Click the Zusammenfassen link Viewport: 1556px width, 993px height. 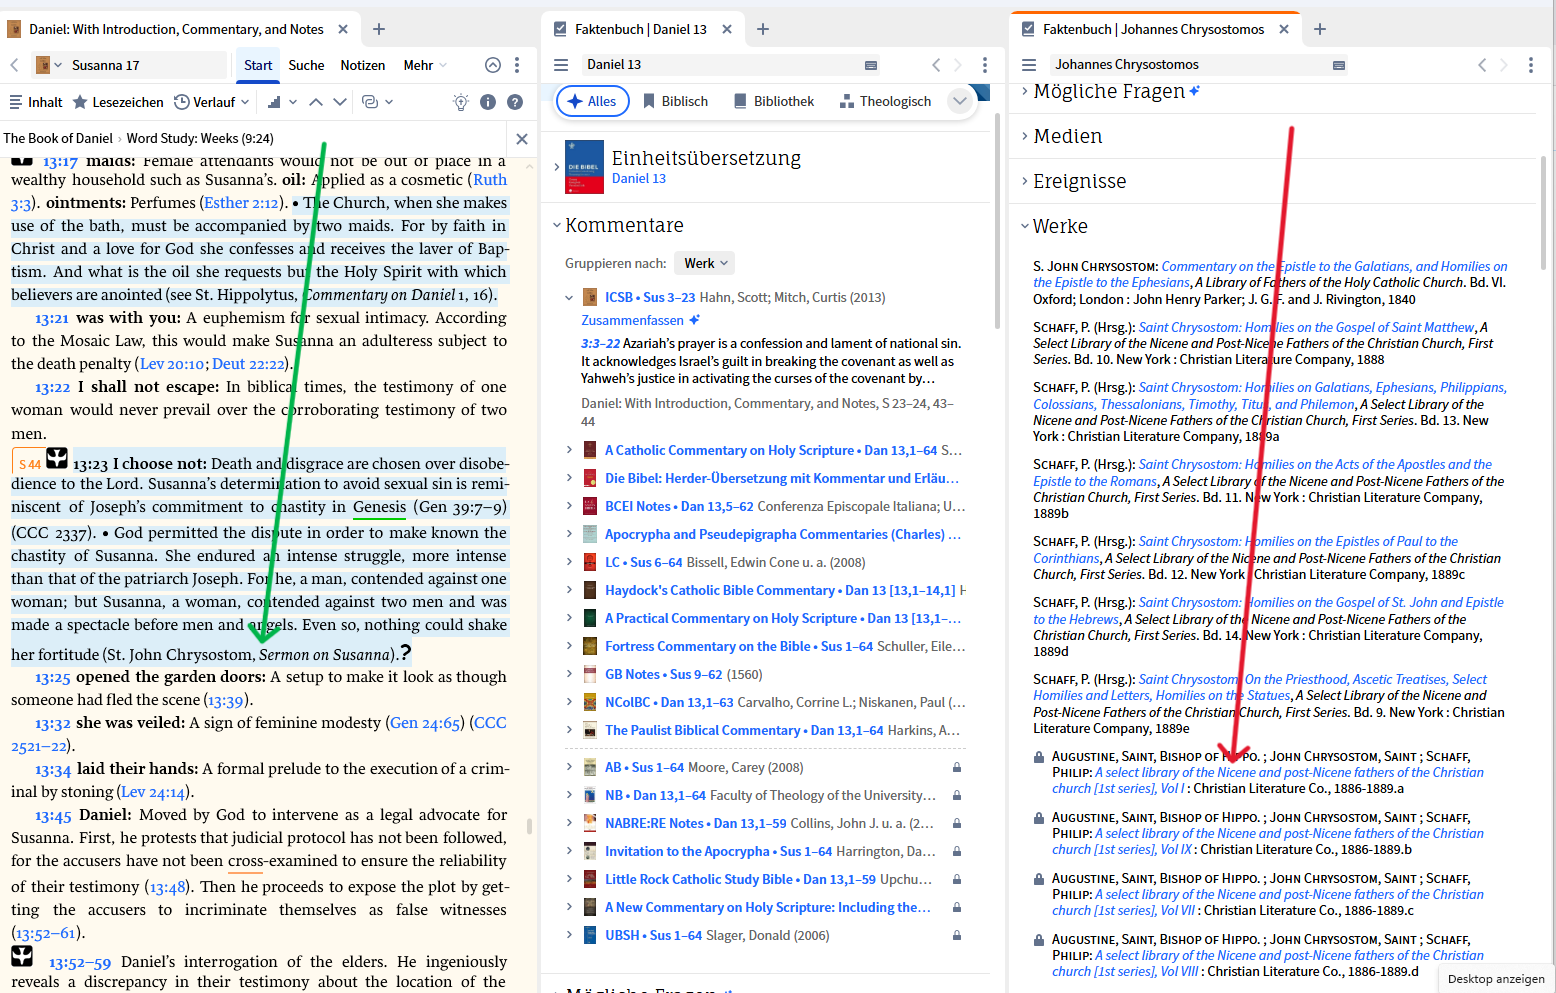pos(634,319)
